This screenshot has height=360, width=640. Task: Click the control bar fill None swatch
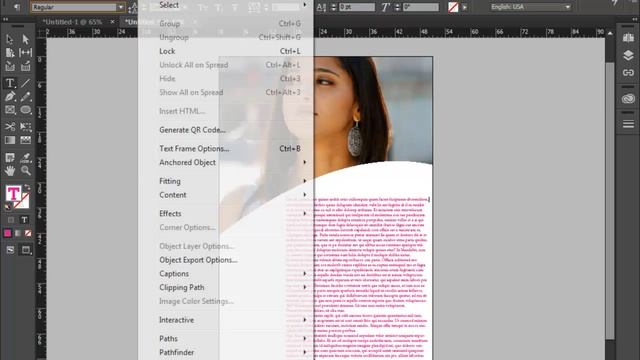[453, 7]
